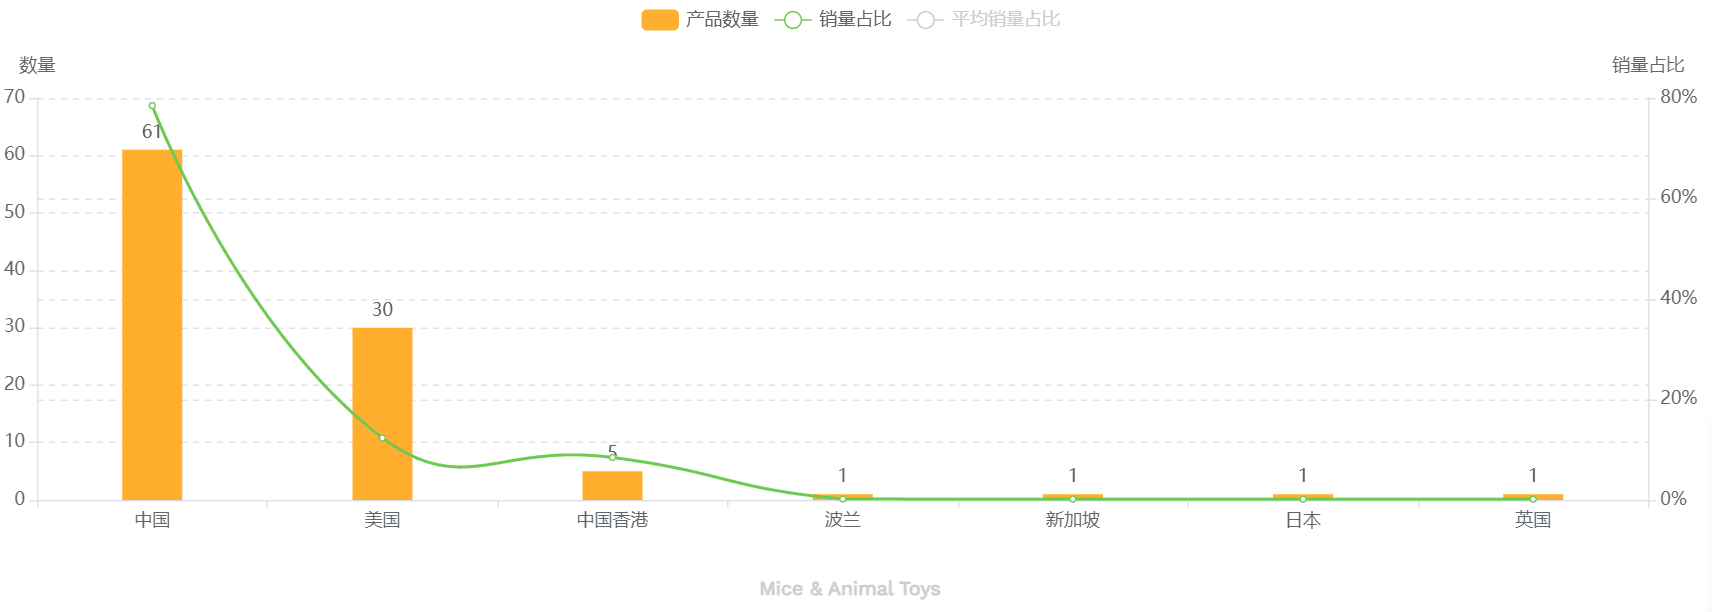Click the 波兰 x-axis label
This screenshot has height=612, width=1712.
[x=843, y=520]
